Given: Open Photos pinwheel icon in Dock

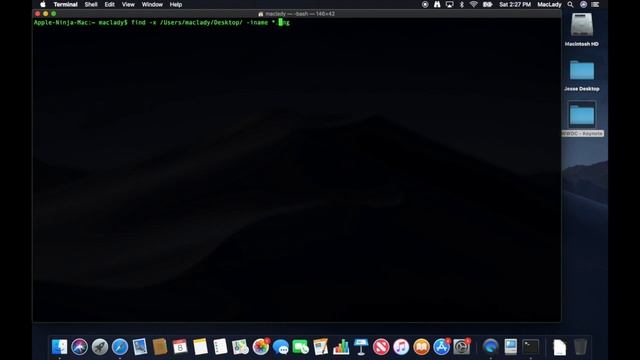Looking at the screenshot, I should tap(261, 347).
